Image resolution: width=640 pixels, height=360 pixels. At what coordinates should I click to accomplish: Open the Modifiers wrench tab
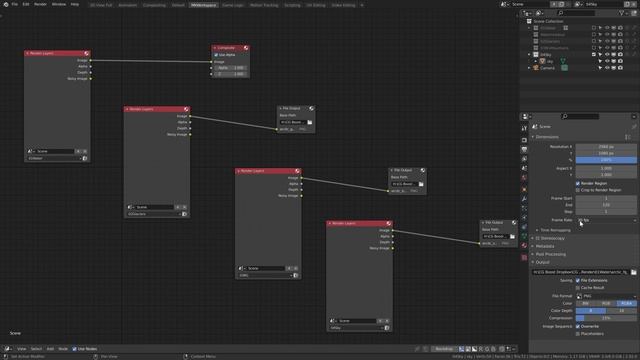pyautogui.click(x=524, y=199)
